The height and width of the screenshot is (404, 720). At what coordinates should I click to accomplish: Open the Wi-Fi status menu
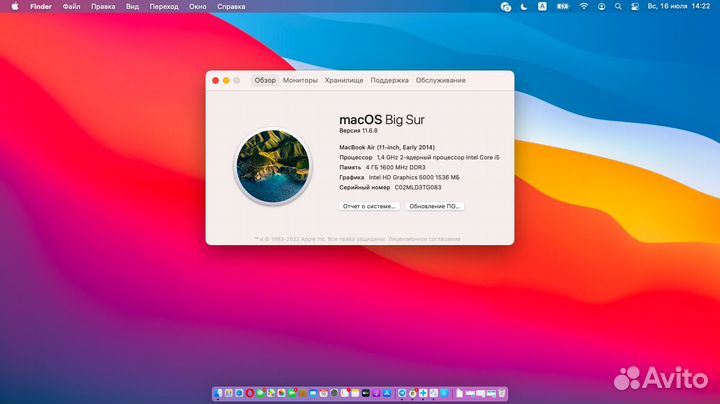pos(584,6)
